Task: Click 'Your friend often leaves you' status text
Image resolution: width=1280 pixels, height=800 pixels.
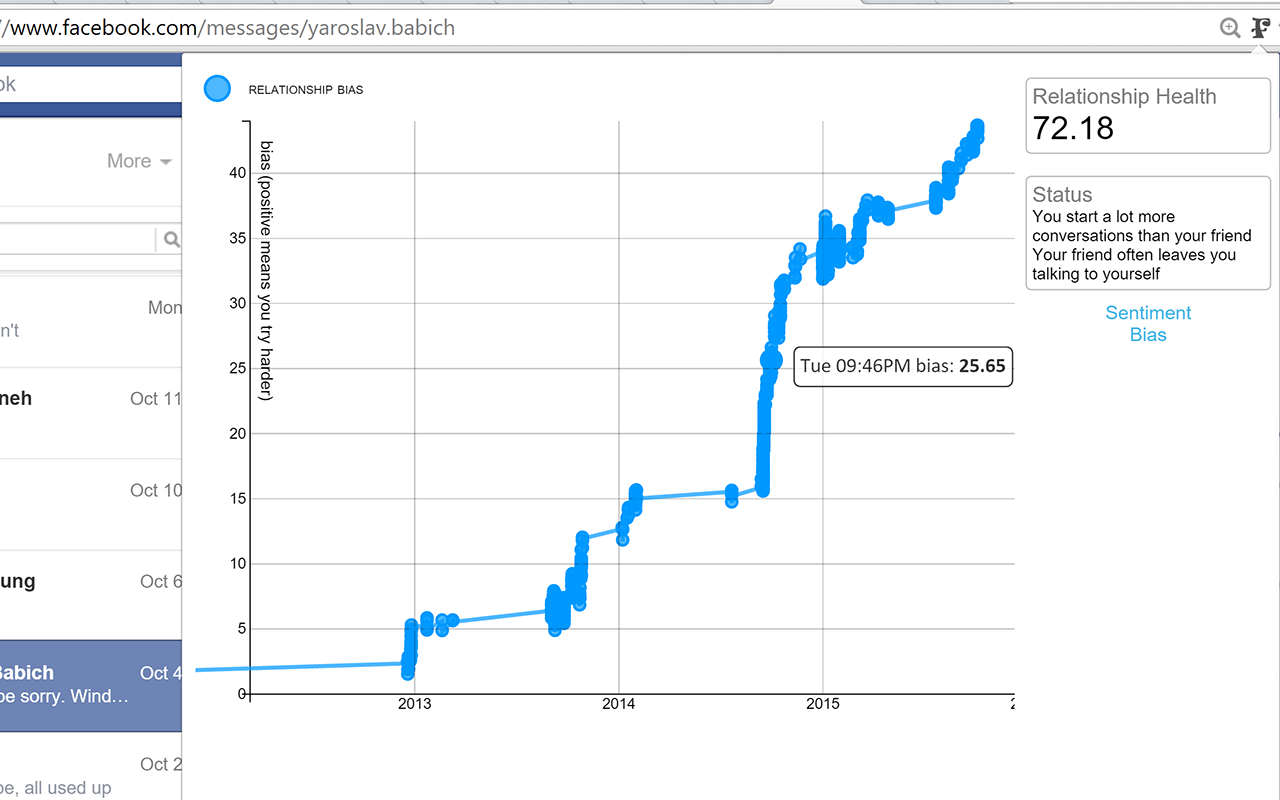Action: (x=1134, y=255)
